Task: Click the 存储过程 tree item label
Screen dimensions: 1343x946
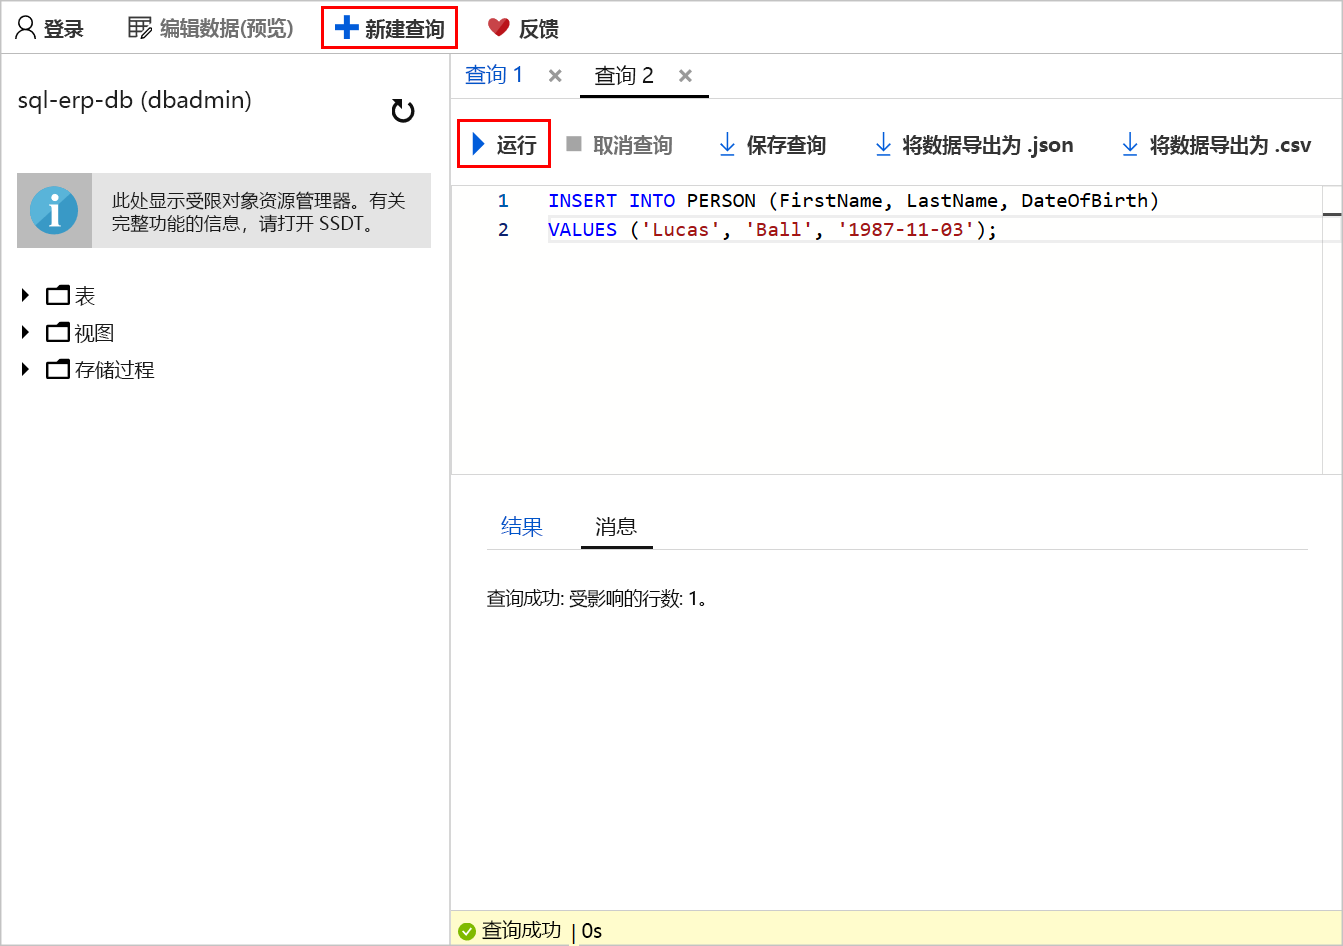Action: click(115, 370)
